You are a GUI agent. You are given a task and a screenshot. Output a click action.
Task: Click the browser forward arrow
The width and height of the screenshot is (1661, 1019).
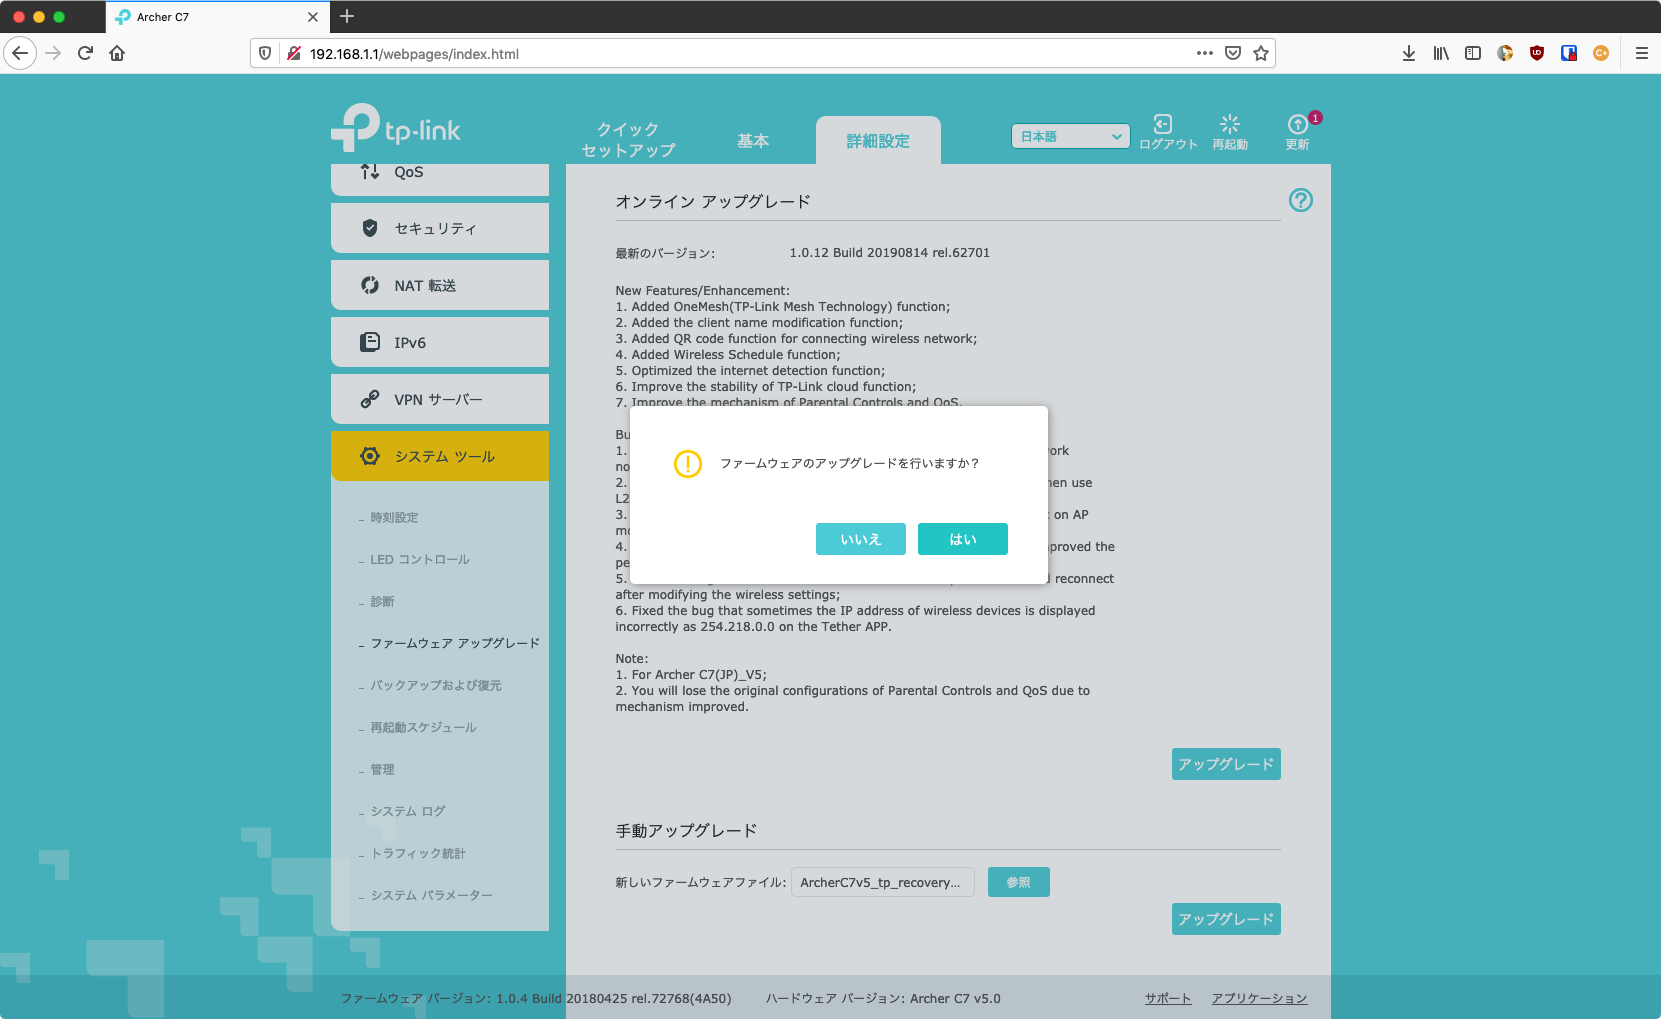pyautogui.click(x=54, y=53)
